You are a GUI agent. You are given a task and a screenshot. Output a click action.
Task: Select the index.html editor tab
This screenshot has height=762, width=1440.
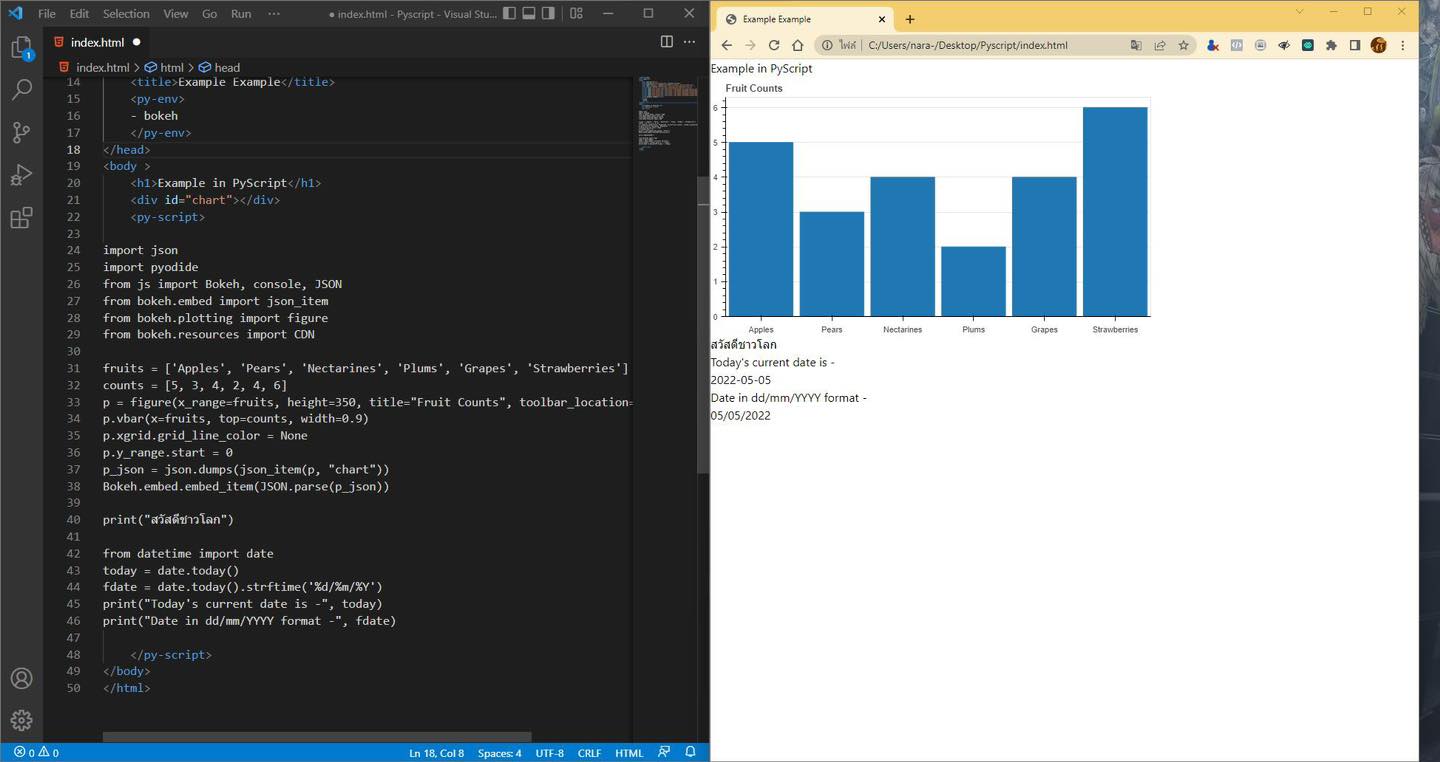(97, 42)
